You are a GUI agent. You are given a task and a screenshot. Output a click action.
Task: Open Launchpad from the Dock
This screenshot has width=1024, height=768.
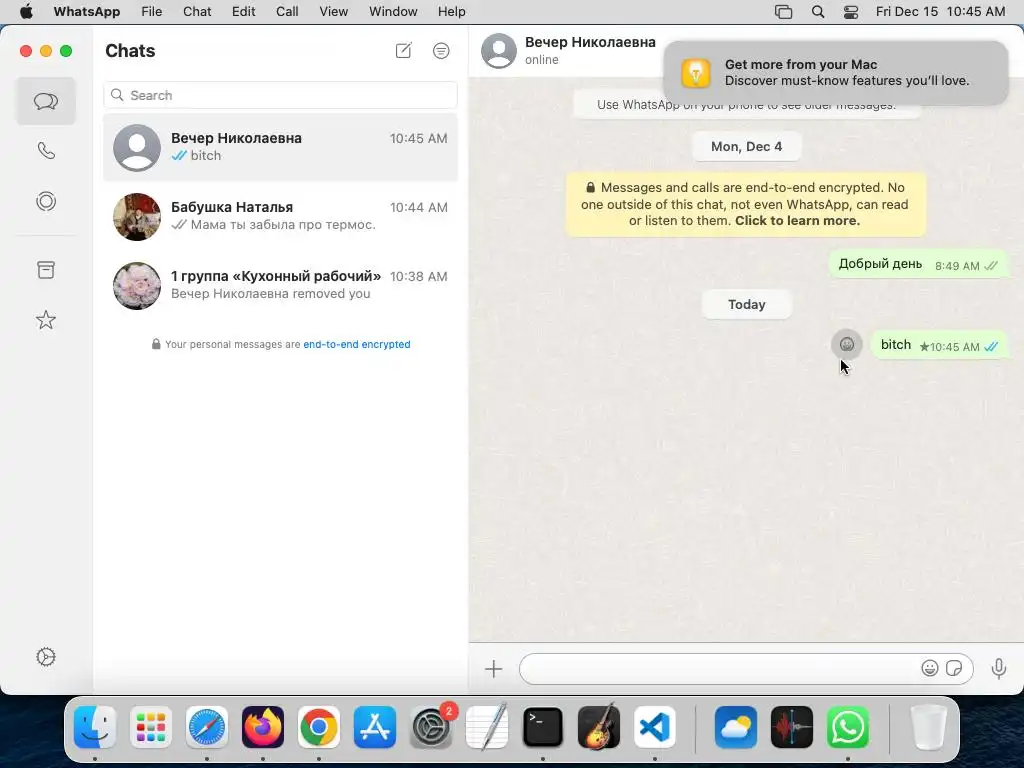click(x=151, y=727)
